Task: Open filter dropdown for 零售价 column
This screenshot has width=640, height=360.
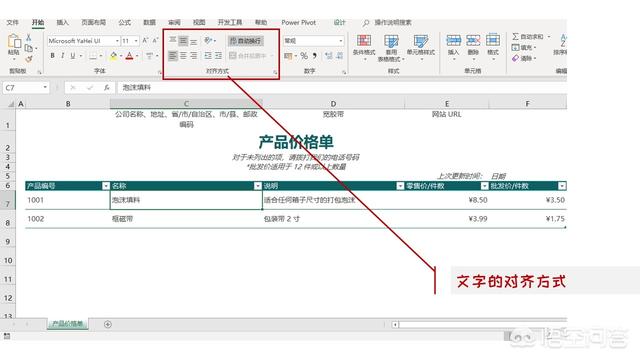Action: point(484,186)
